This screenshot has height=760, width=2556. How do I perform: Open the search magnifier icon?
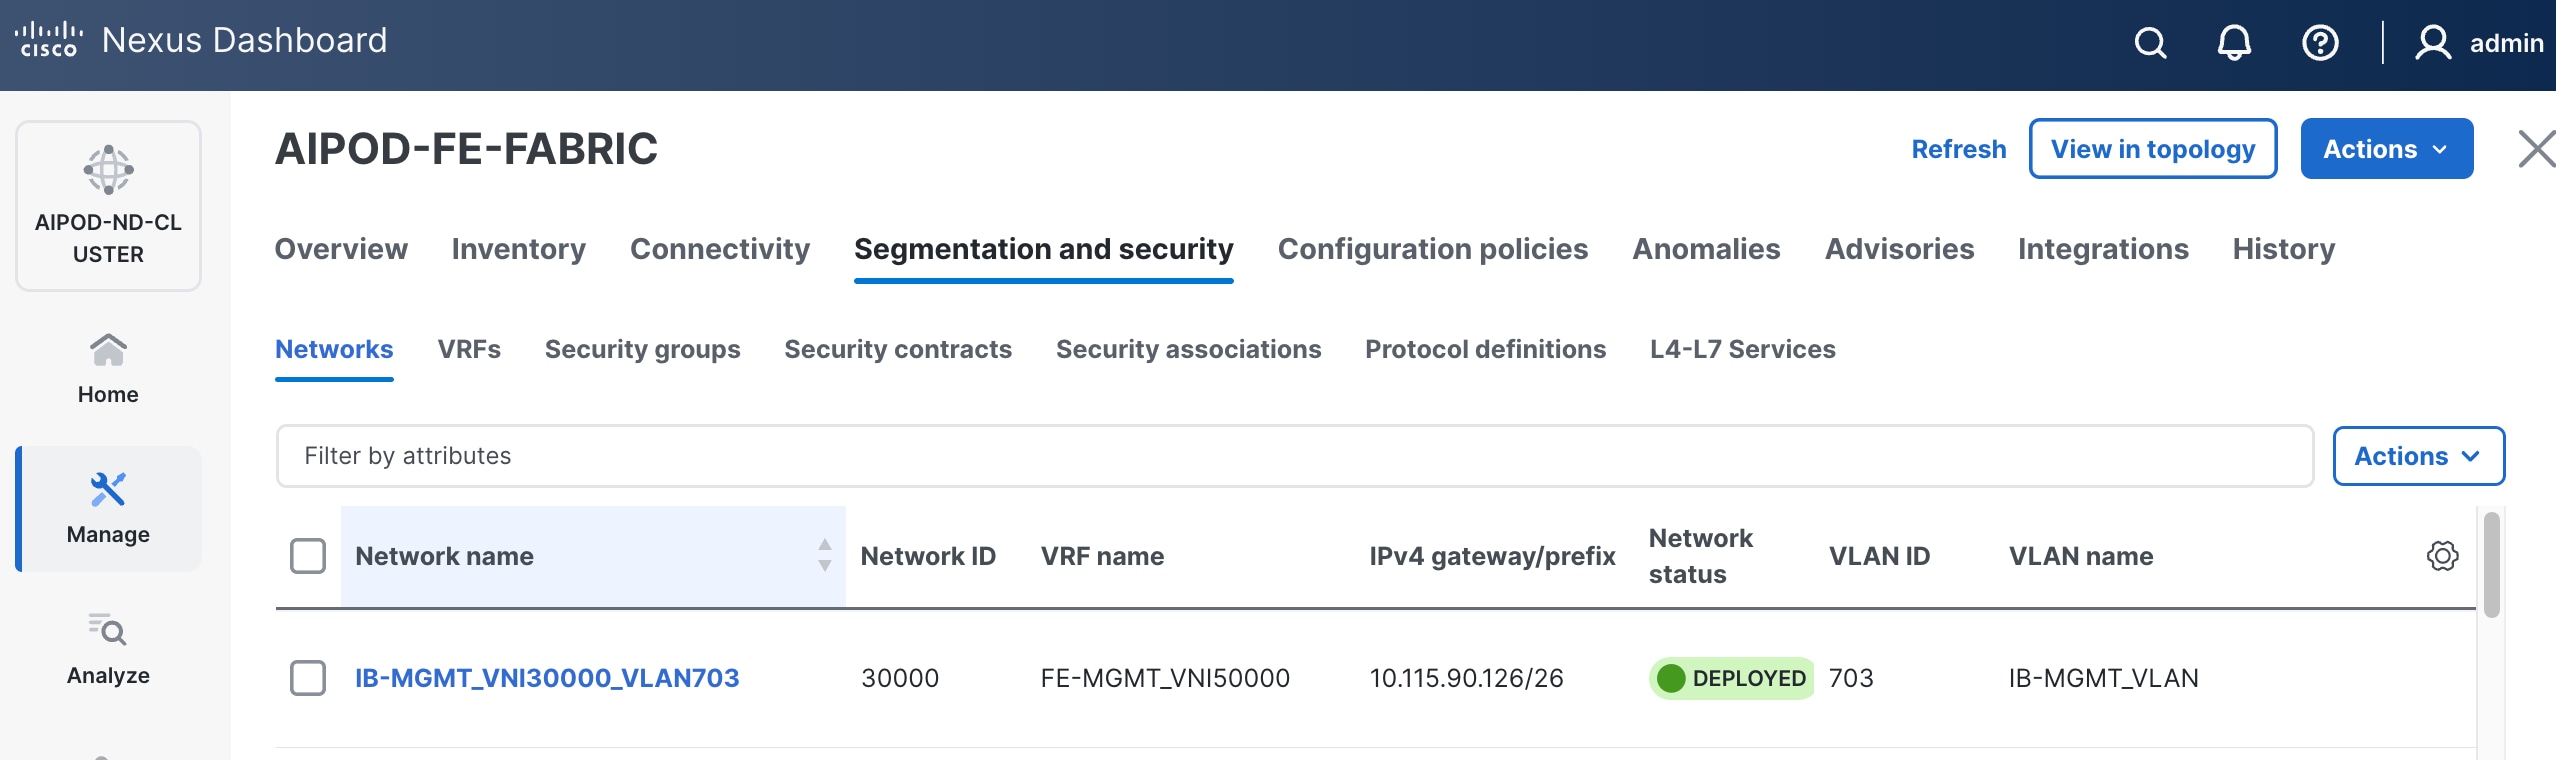[x=2150, y=43]
